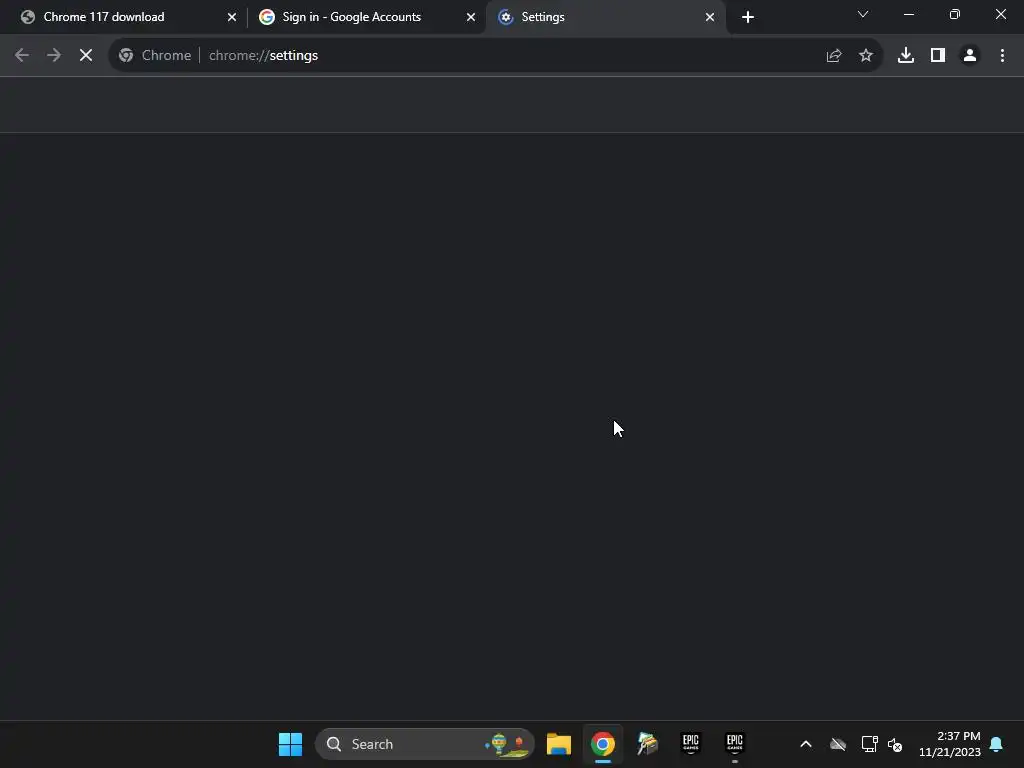The width and height of the screenshot is (1024, 768).
Task: Click the muted volume tray icon
Action: [x=895, y=744]
